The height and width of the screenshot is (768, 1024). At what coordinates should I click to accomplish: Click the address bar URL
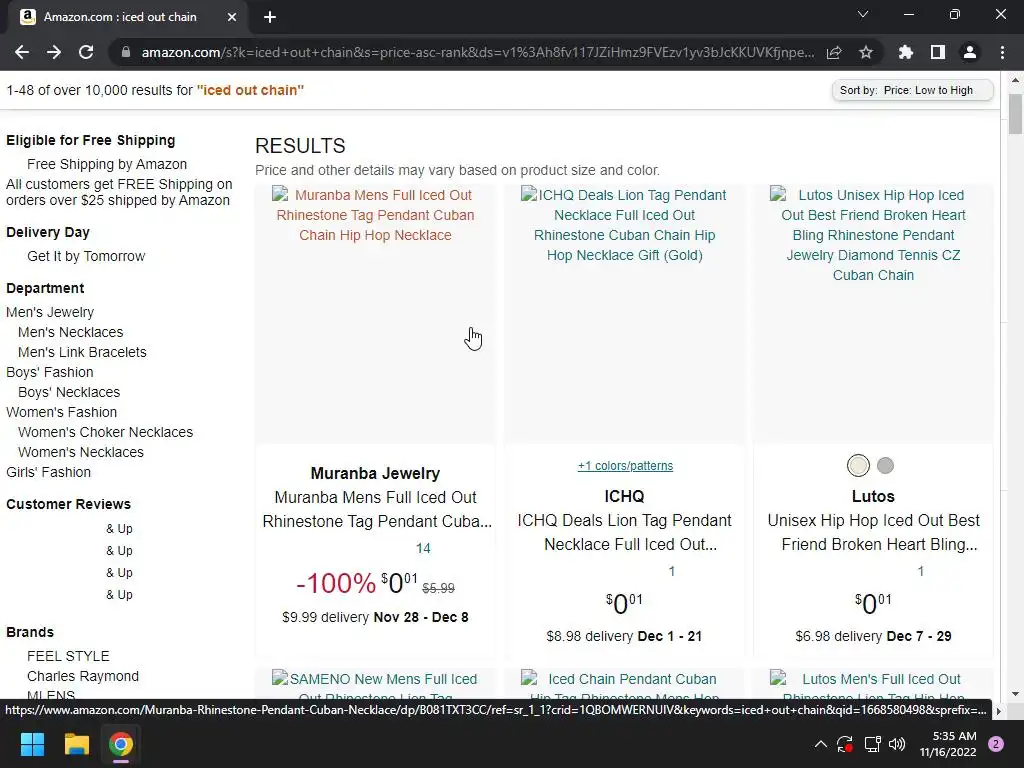pyautogui.click(x=477, y=52)
